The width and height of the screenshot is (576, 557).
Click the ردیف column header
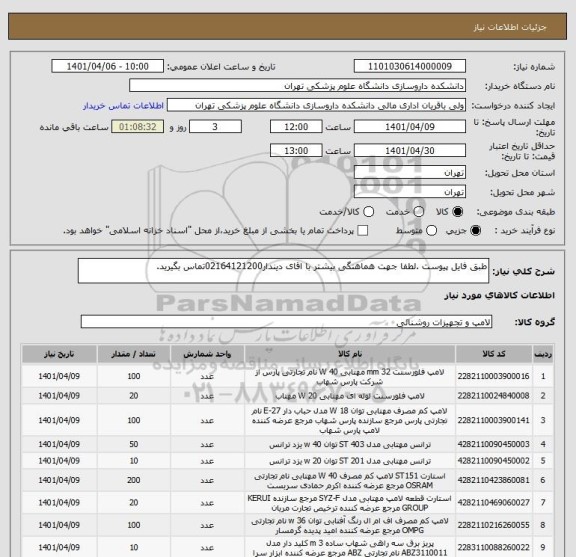pos(543,354)
